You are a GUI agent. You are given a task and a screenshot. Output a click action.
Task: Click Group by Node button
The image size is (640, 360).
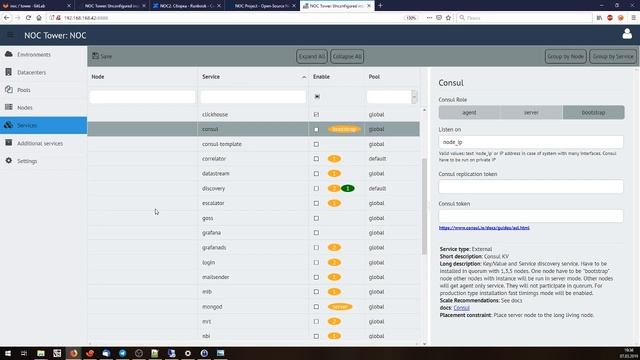(x=565, y=56)
